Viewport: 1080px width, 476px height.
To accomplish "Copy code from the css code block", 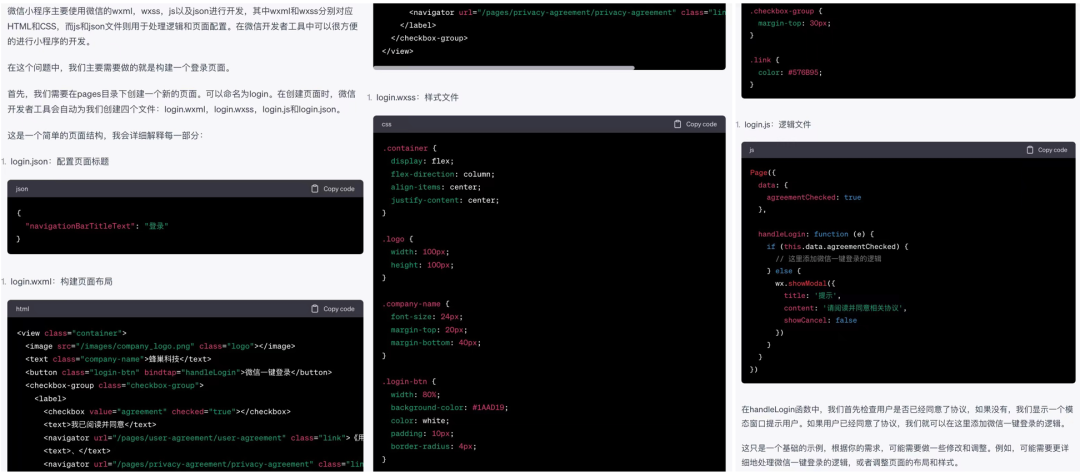I will [x=695, y=124].
